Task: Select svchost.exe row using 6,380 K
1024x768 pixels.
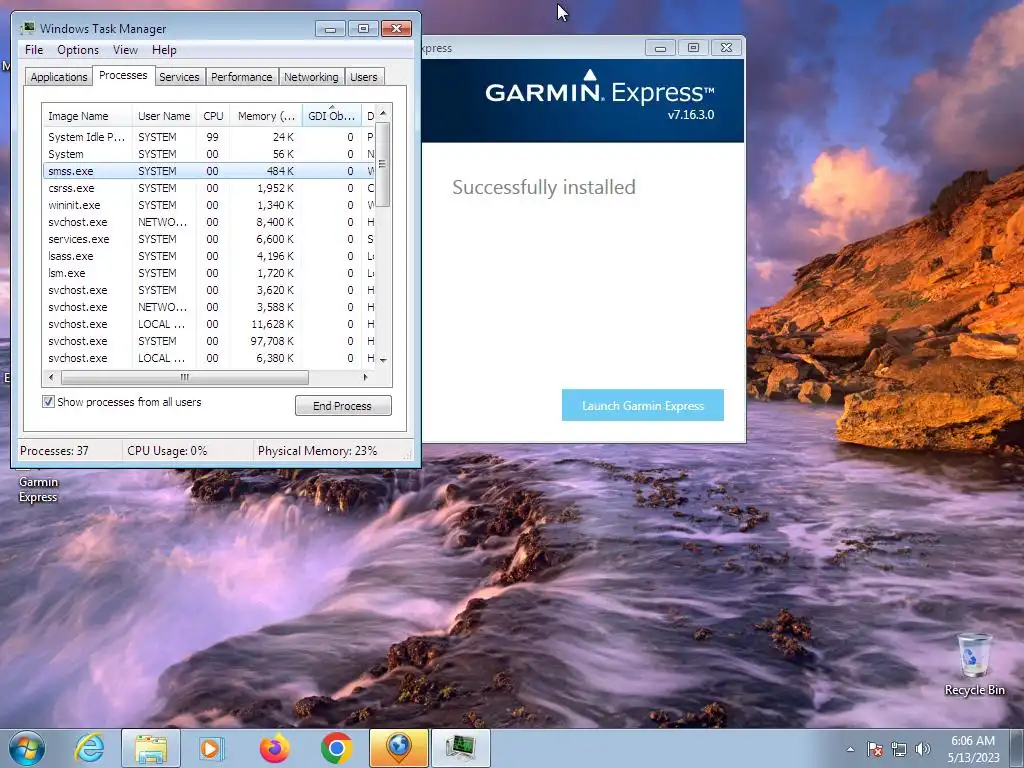Action: (209, 357)
